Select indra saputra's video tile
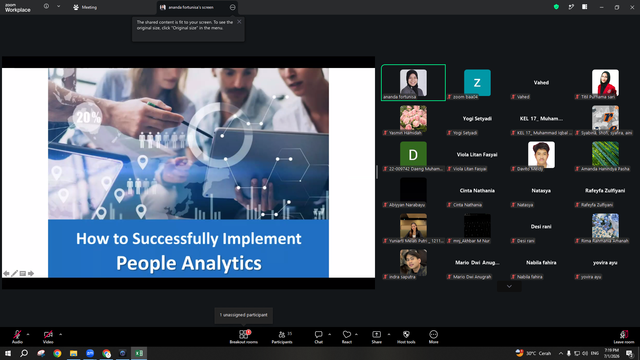Viewport: 640px width, 360px height. pos(413,262)
